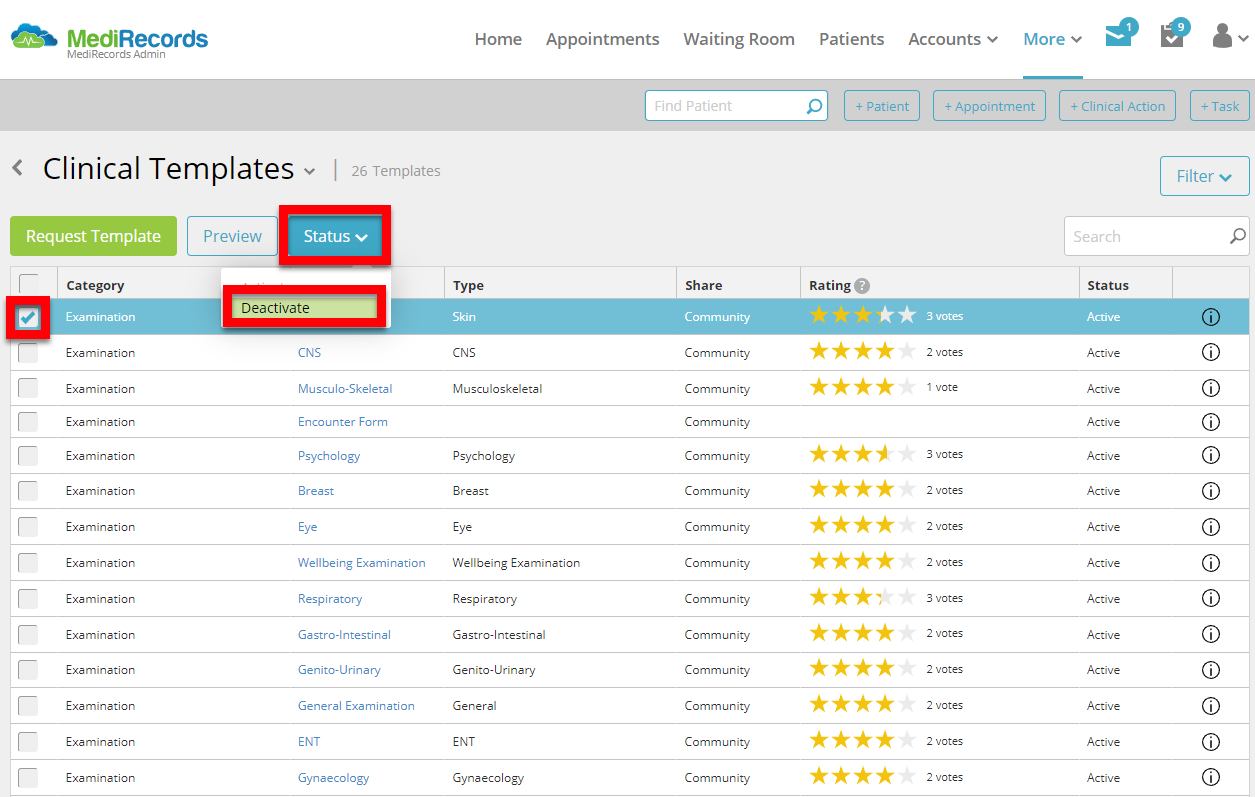The image size is (1255, 797).
Task: Open info icon for Musculo-Skeletal row
Action: coord(1210,389)
